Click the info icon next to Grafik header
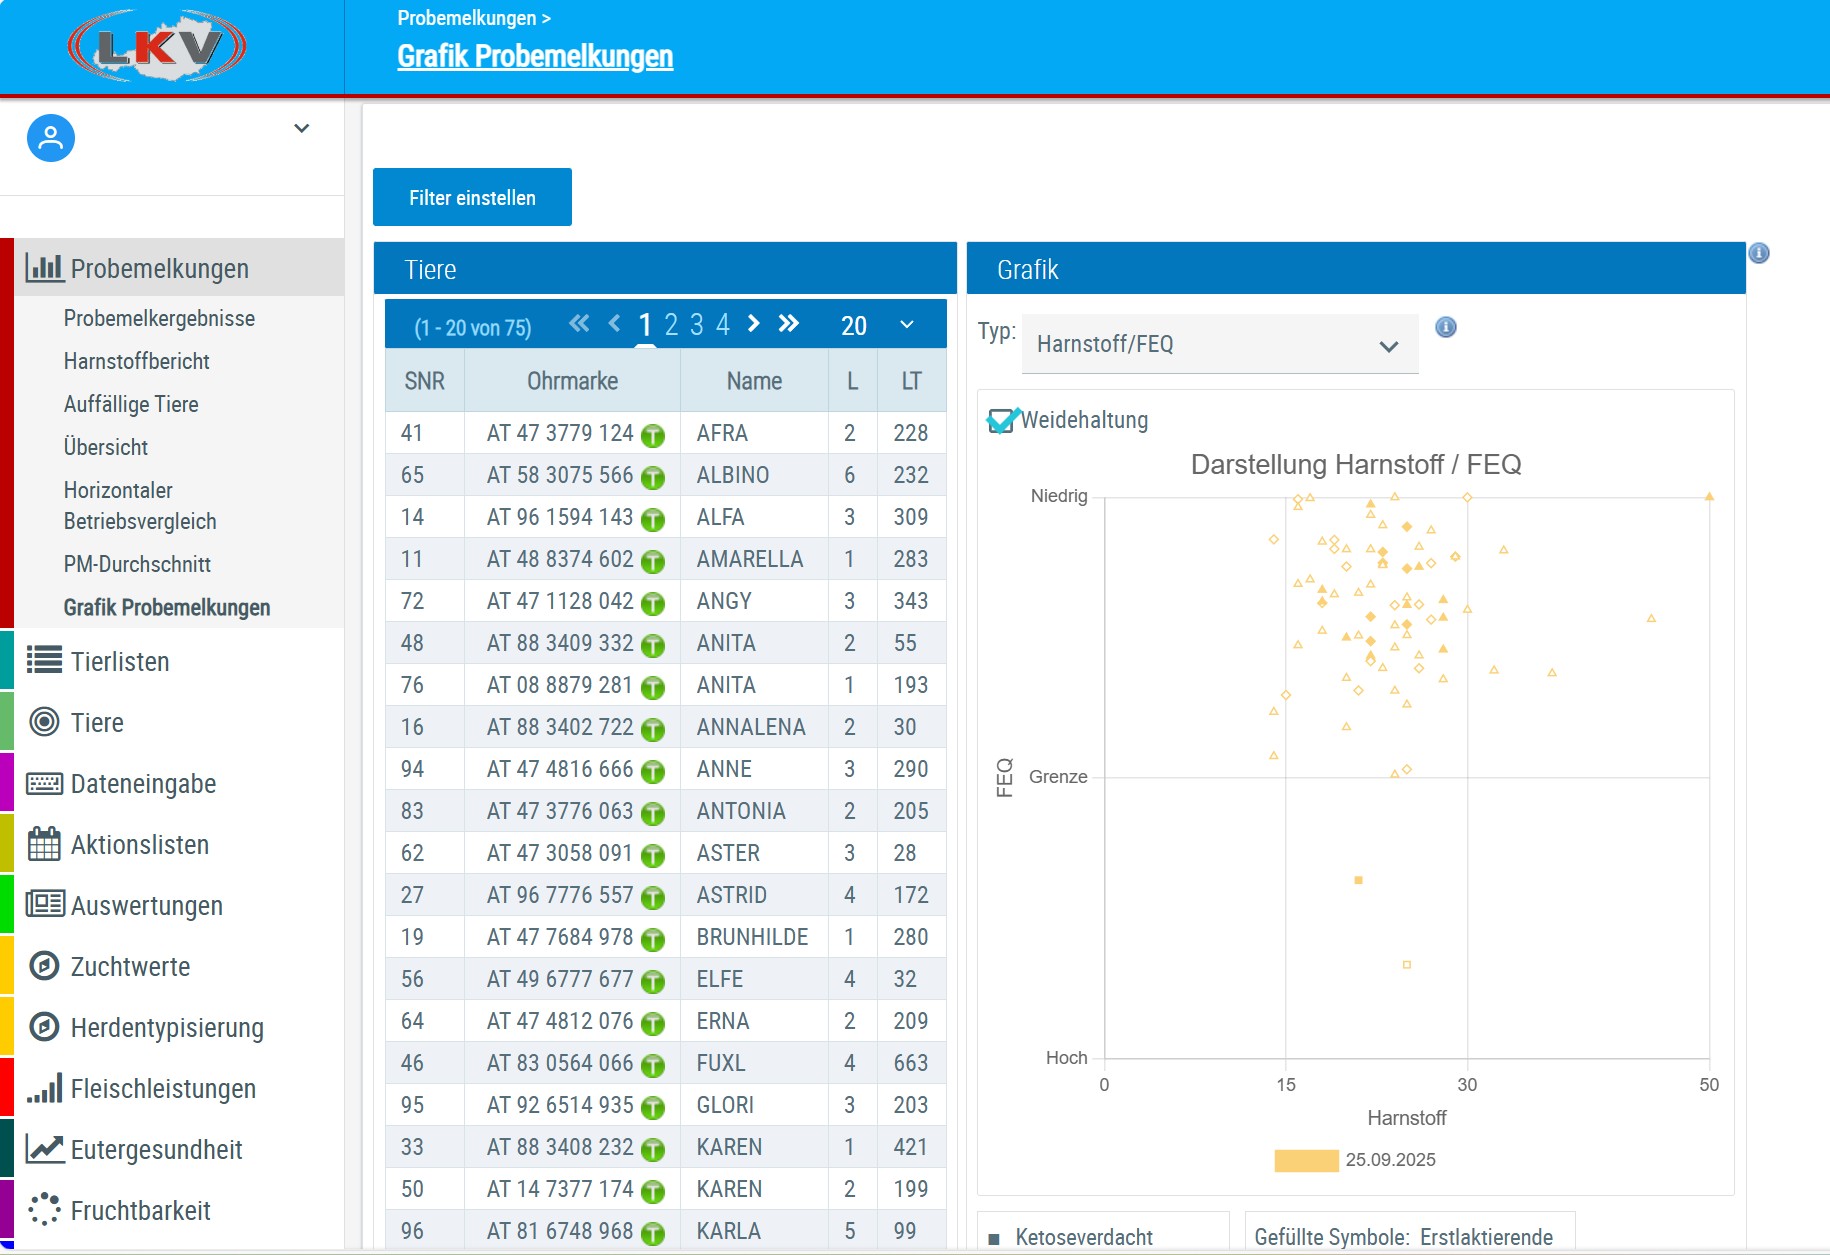 pyautogui.click(x=1758, y=253)
